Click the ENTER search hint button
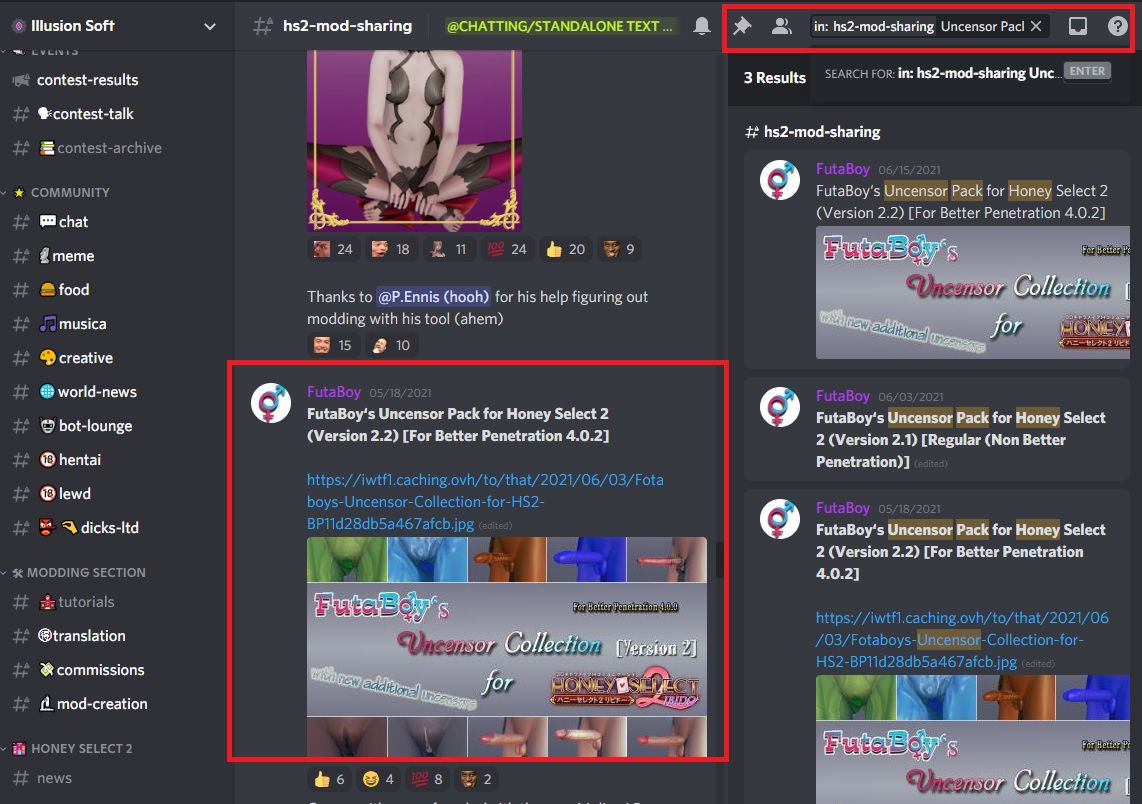Image resolution: width=1142 pixels, height=804 pixels. coord(1087,71)
